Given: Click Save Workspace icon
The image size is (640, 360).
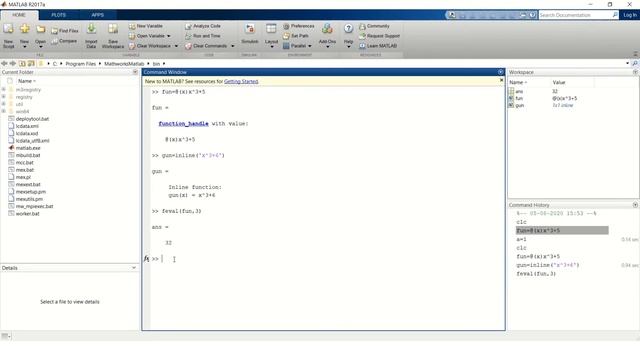Looking at the screenshot, I should [113, 36].
